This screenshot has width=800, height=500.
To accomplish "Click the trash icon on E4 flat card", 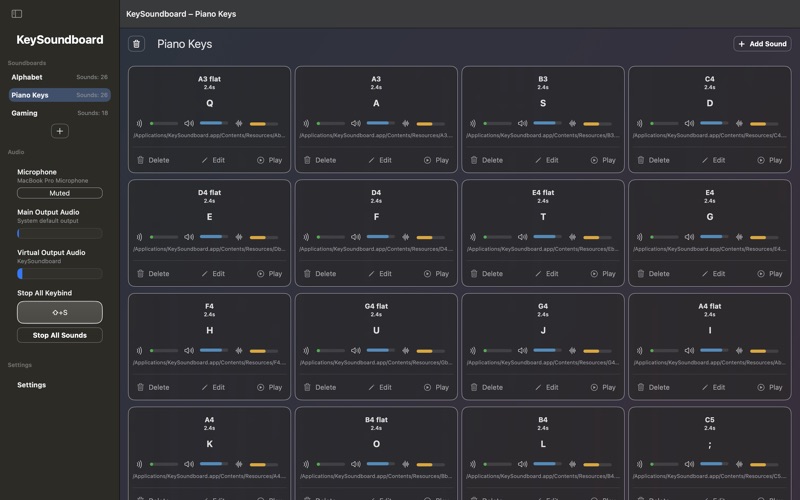I will pyautogui.click(x=474, y=274).
